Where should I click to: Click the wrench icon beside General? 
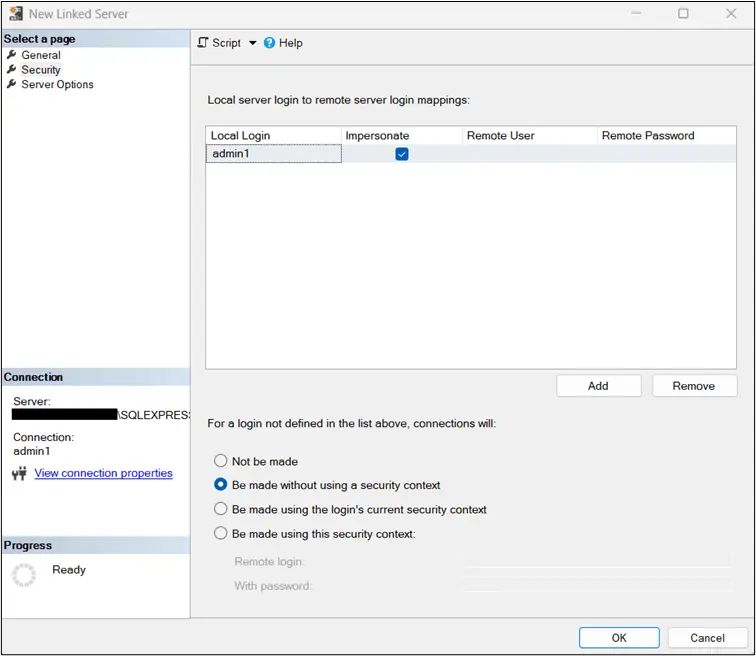[12, 55]
